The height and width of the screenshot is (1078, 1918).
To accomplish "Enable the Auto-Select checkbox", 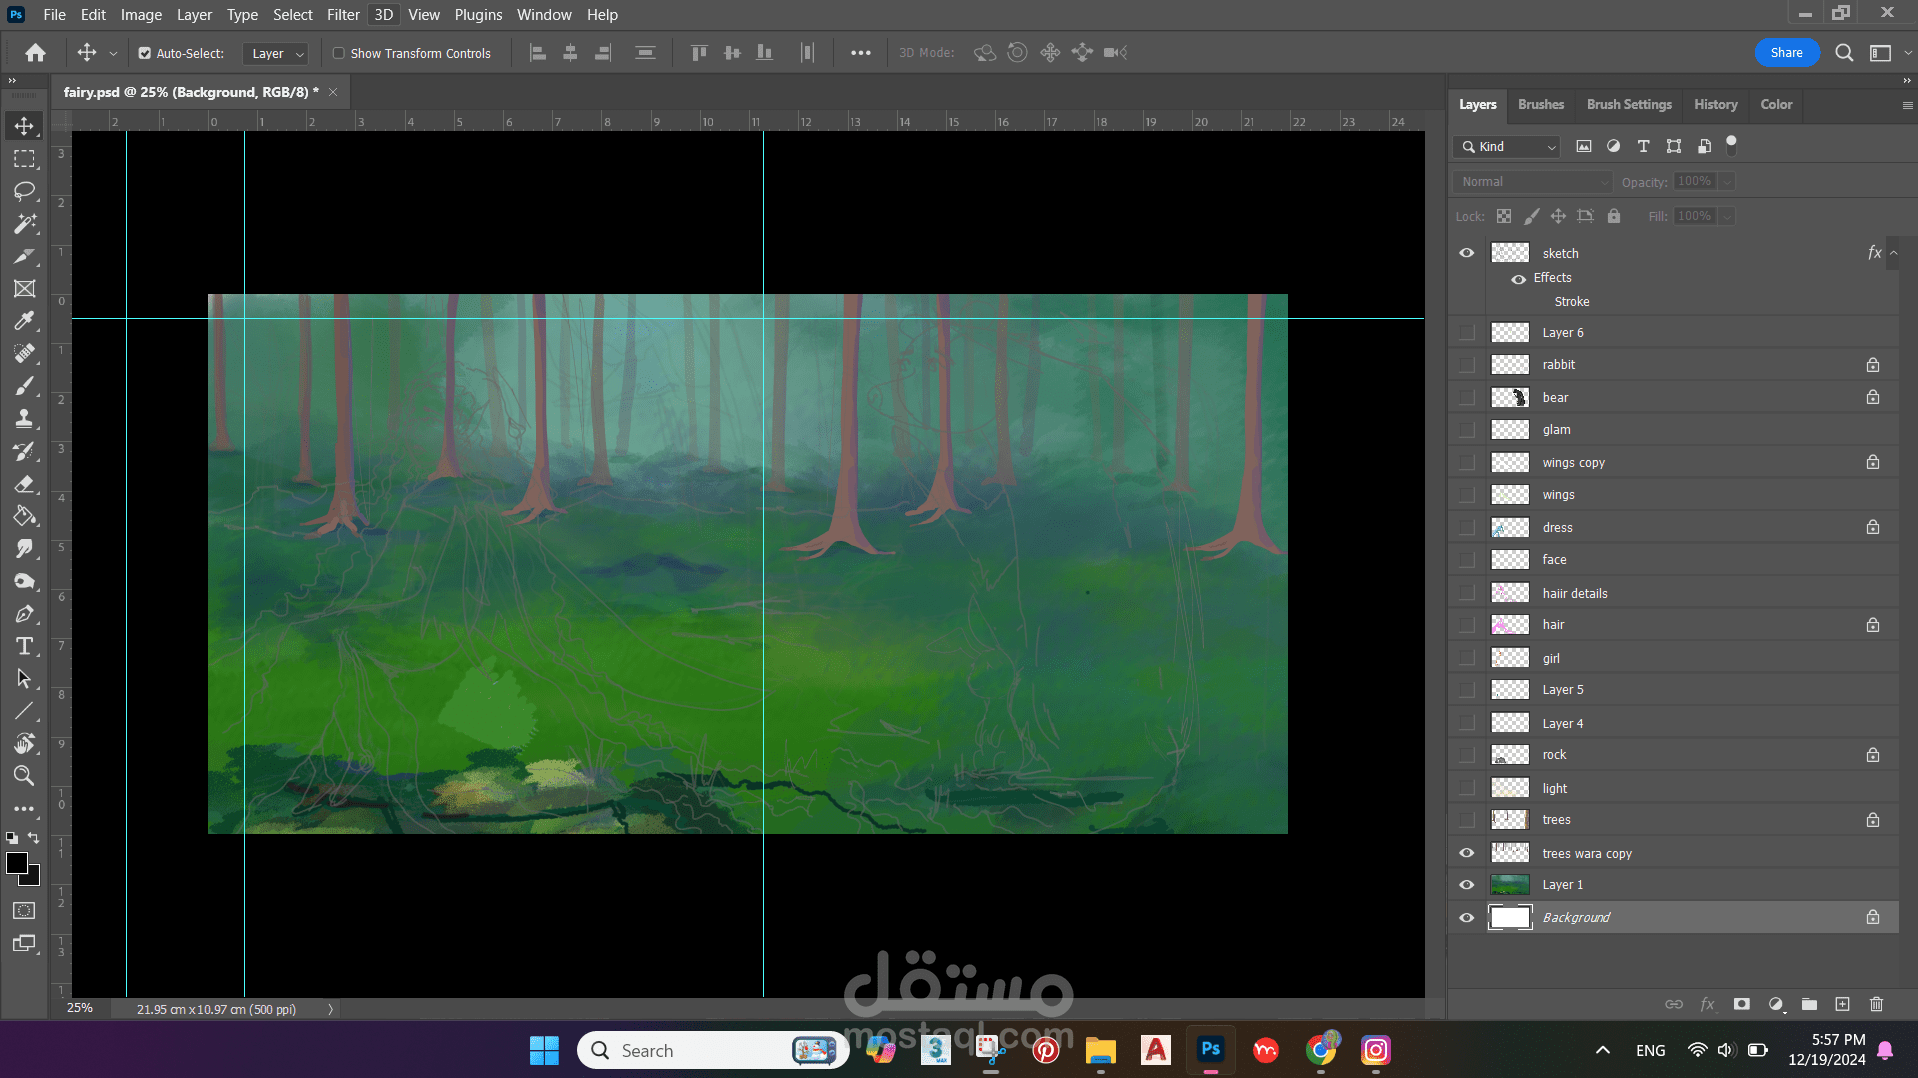I will click(x=145, y=53).
